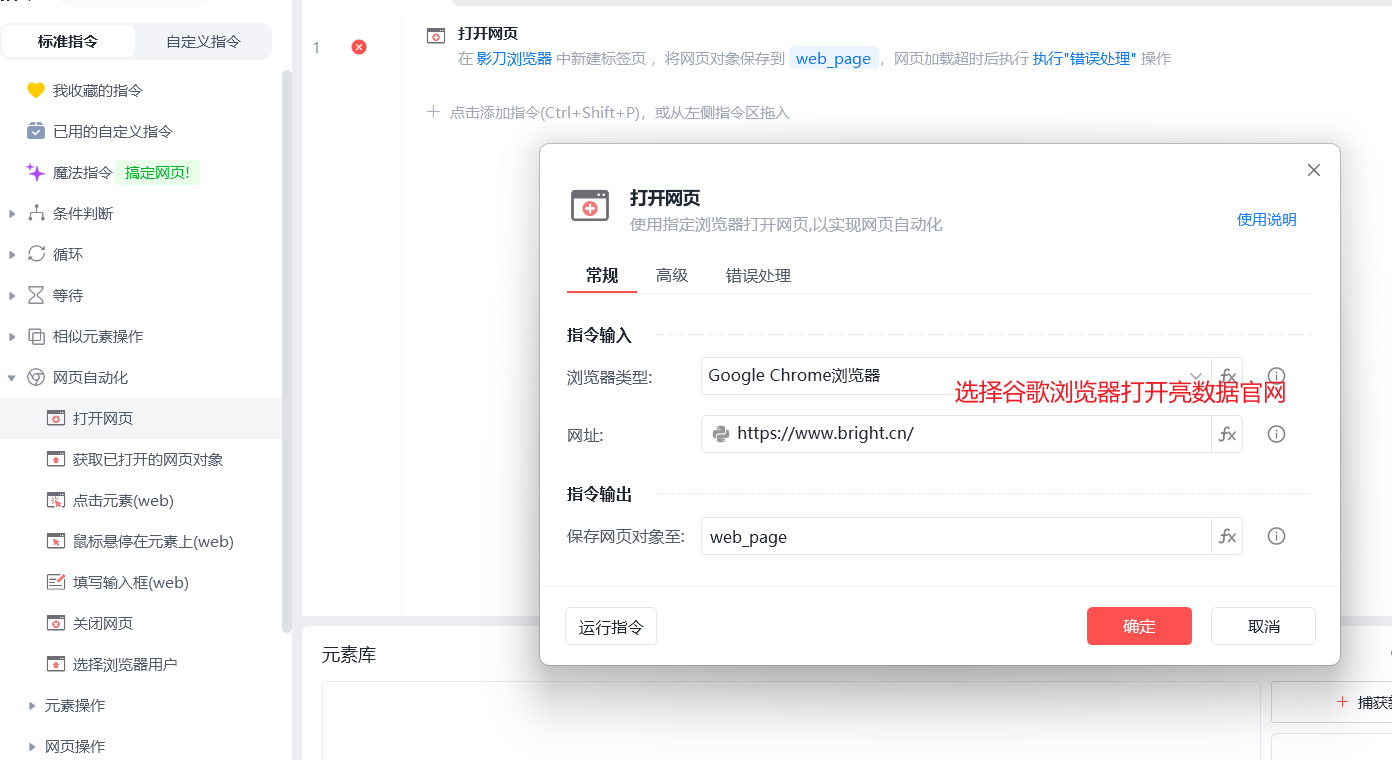Click the purple magic command sparkle icon
Viewport: 1392px width, 760px height.
36,172
